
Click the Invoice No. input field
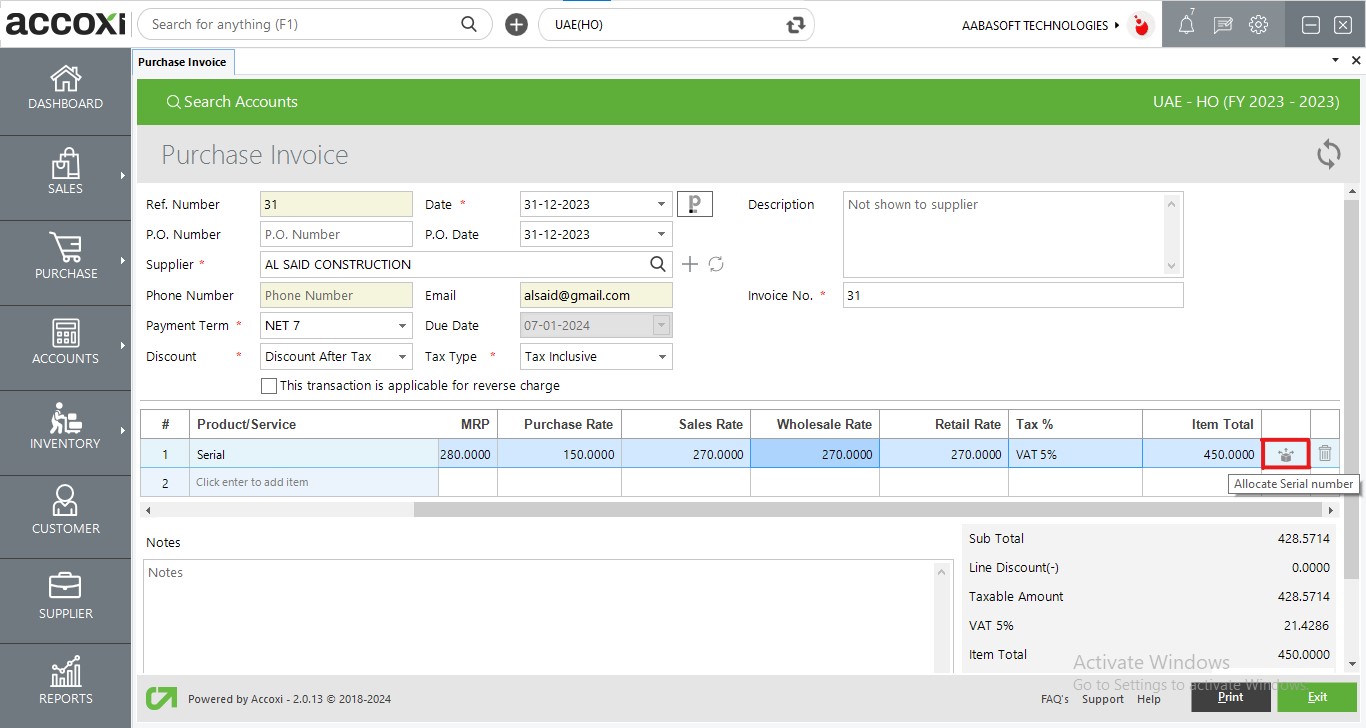pos(1012,295)
